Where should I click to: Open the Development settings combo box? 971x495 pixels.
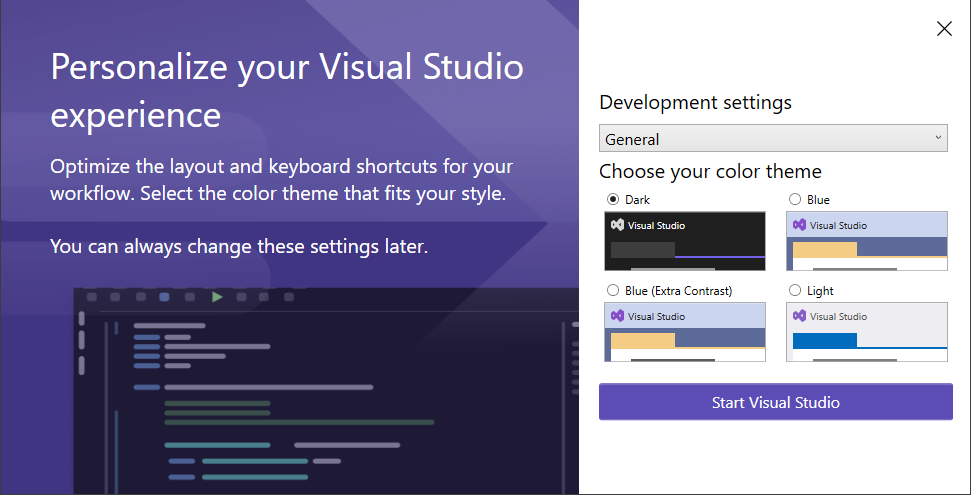(772, 139)
